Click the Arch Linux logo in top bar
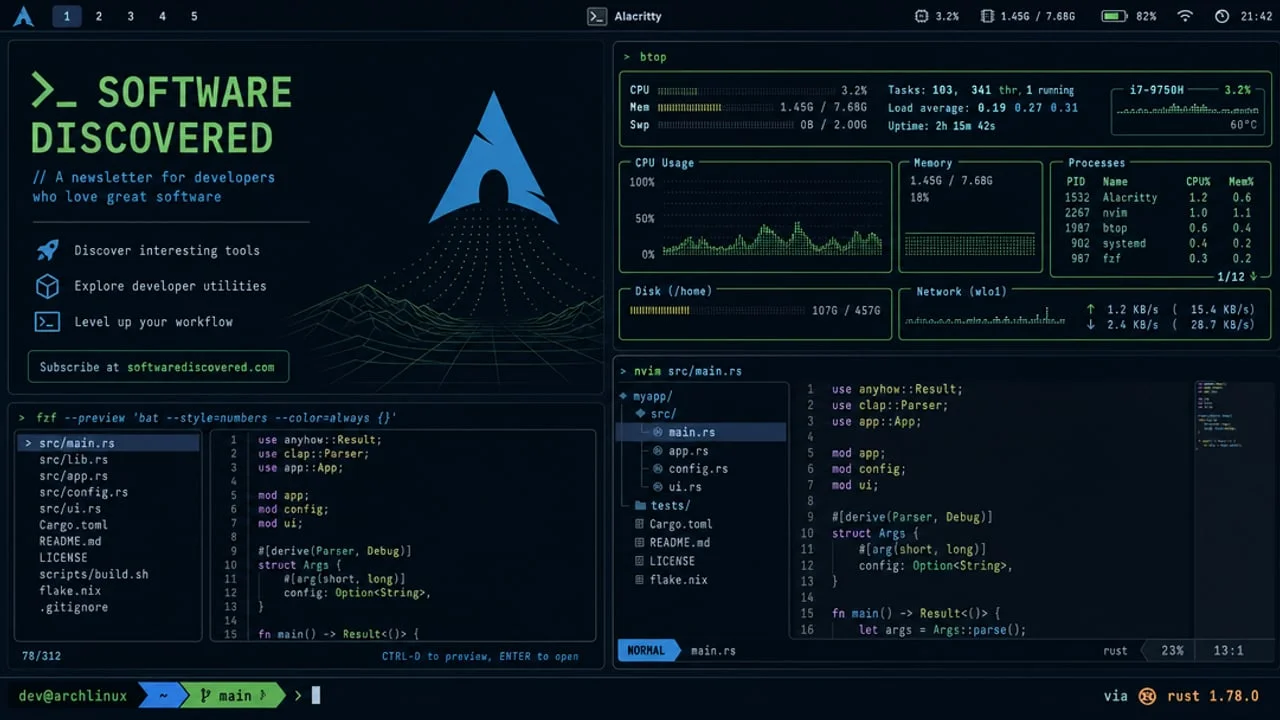The height and width of the screenshot is (720, 1280). pos(23,16)
